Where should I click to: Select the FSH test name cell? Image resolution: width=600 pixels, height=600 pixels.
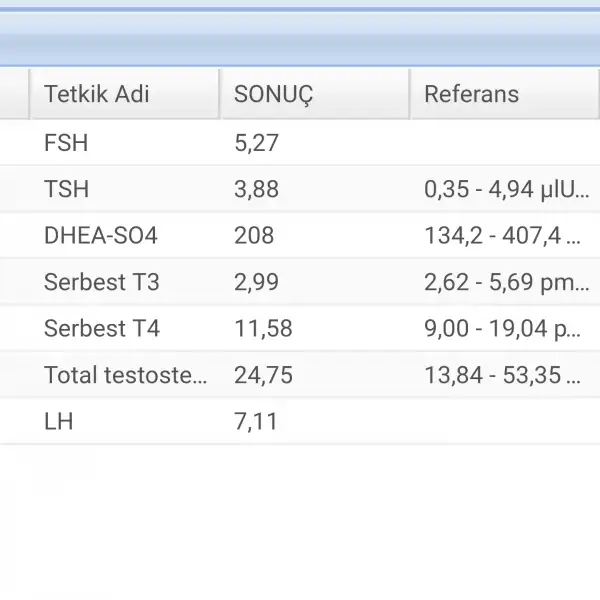(x=66, y=143)
